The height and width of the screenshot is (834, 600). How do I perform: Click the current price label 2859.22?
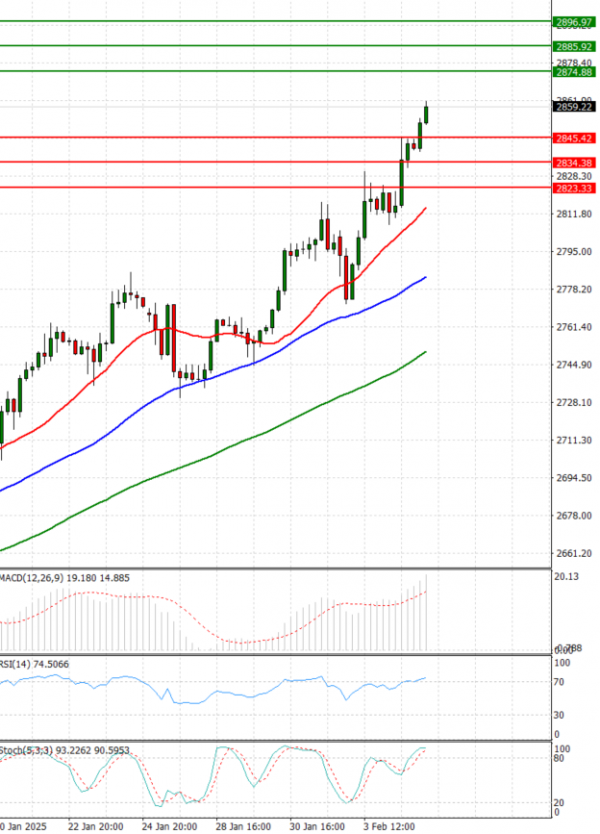573,107
